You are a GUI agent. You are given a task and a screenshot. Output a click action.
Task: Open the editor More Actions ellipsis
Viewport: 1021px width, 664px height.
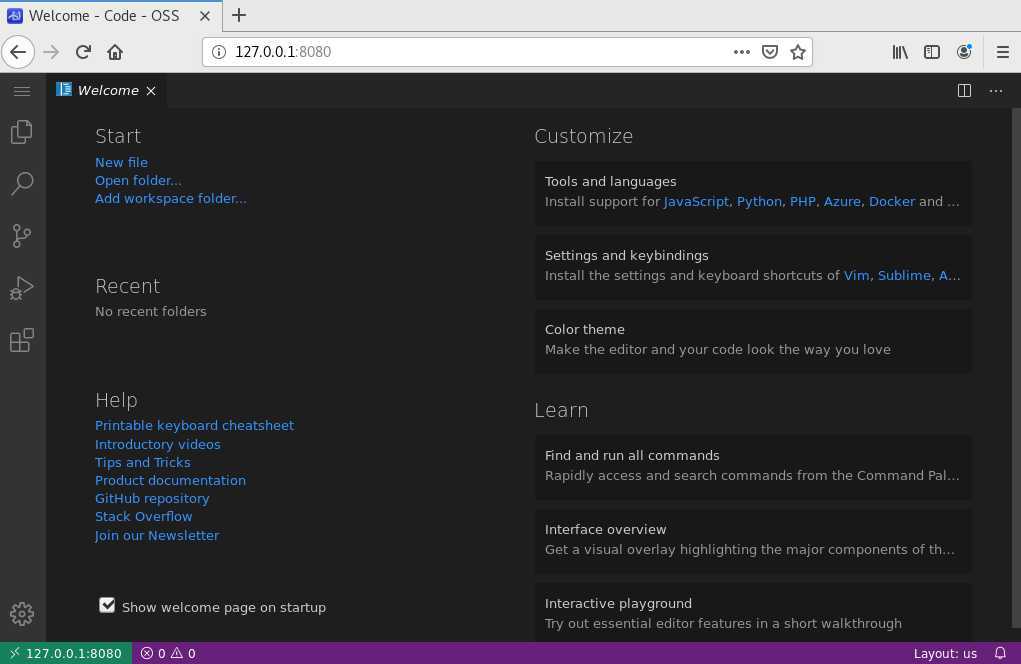(x=996, y=90)
